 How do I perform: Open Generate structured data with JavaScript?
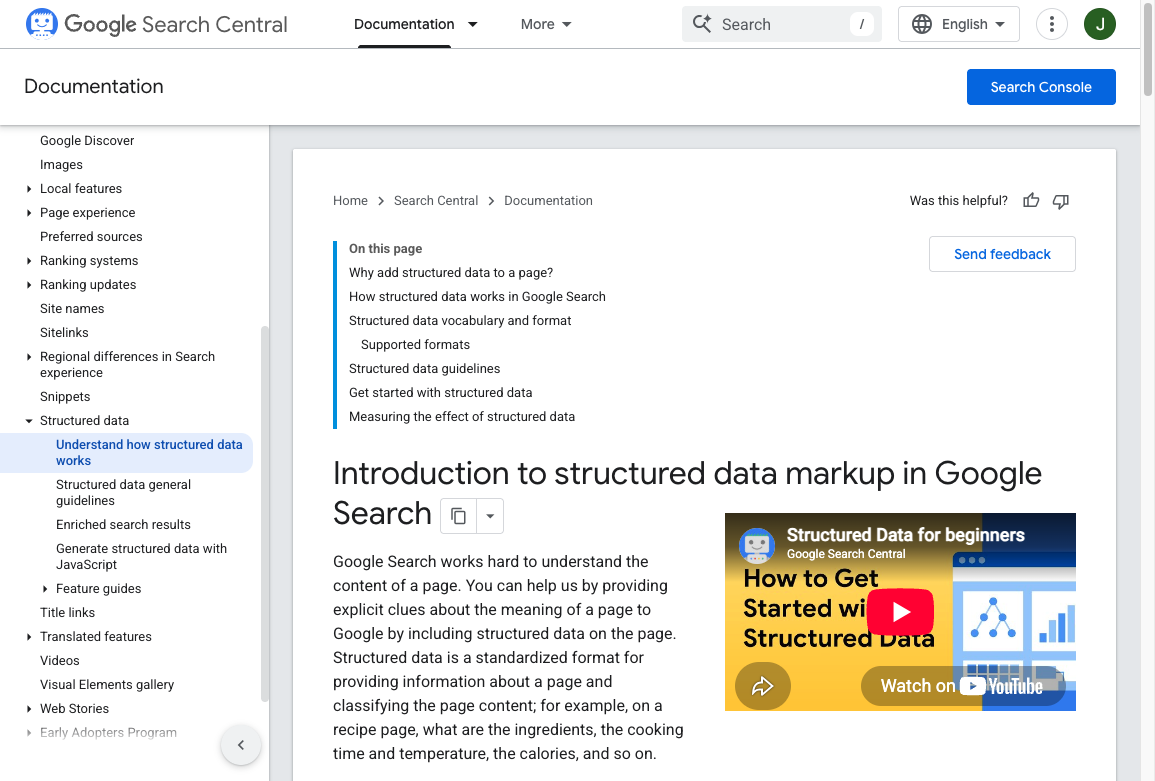click(x=141, y=556)
